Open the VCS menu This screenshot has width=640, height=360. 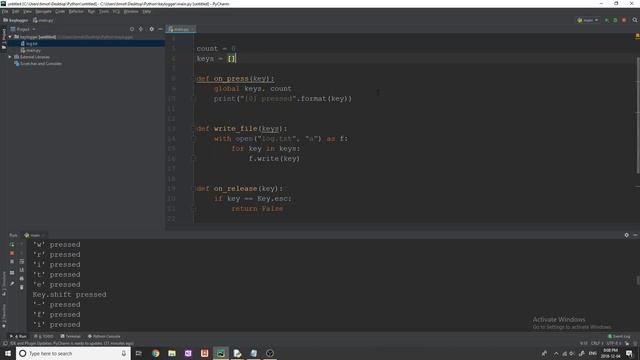(116, 11)
